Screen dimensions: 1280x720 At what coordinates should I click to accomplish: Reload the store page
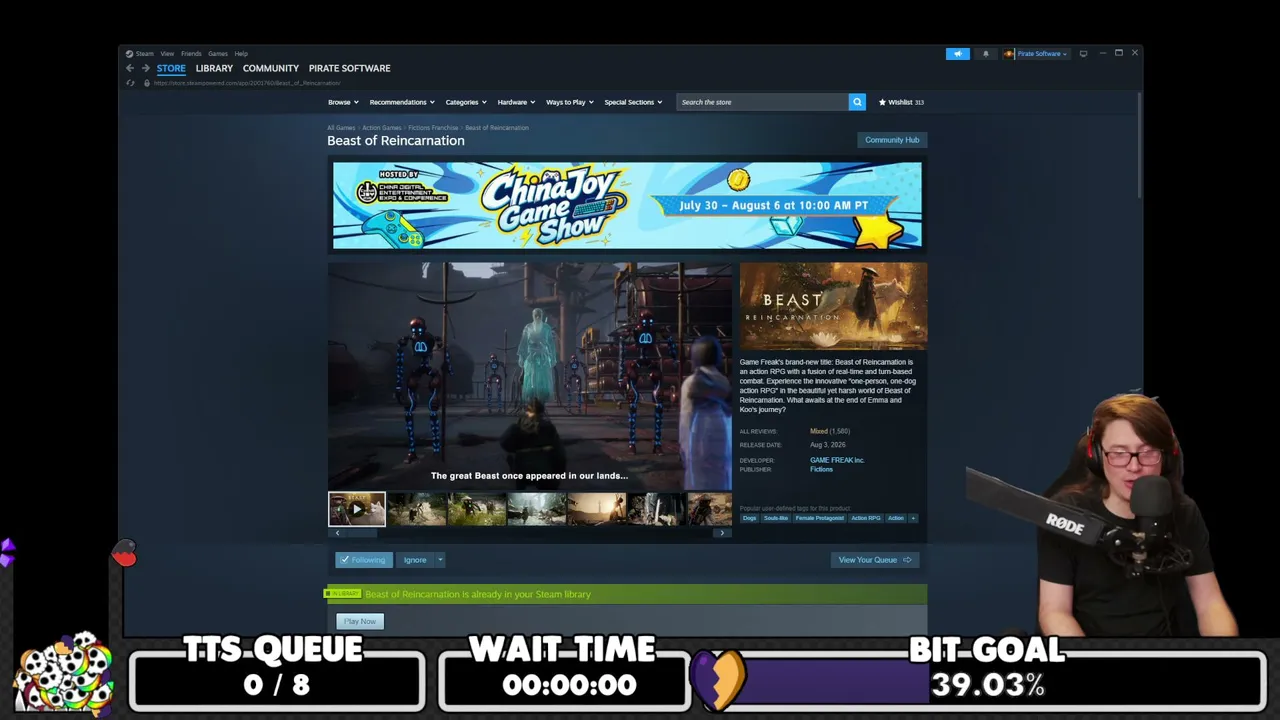coord(130,83)
